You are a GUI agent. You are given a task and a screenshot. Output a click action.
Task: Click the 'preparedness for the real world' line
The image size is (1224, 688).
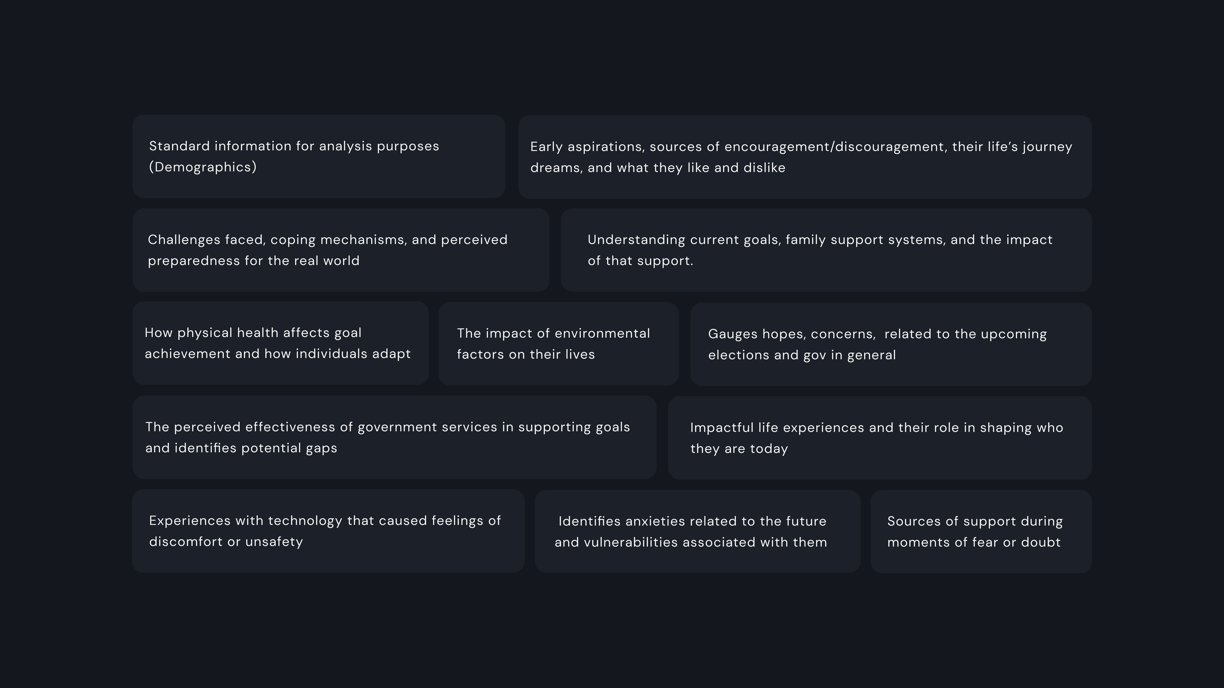(x=254, y=261)
